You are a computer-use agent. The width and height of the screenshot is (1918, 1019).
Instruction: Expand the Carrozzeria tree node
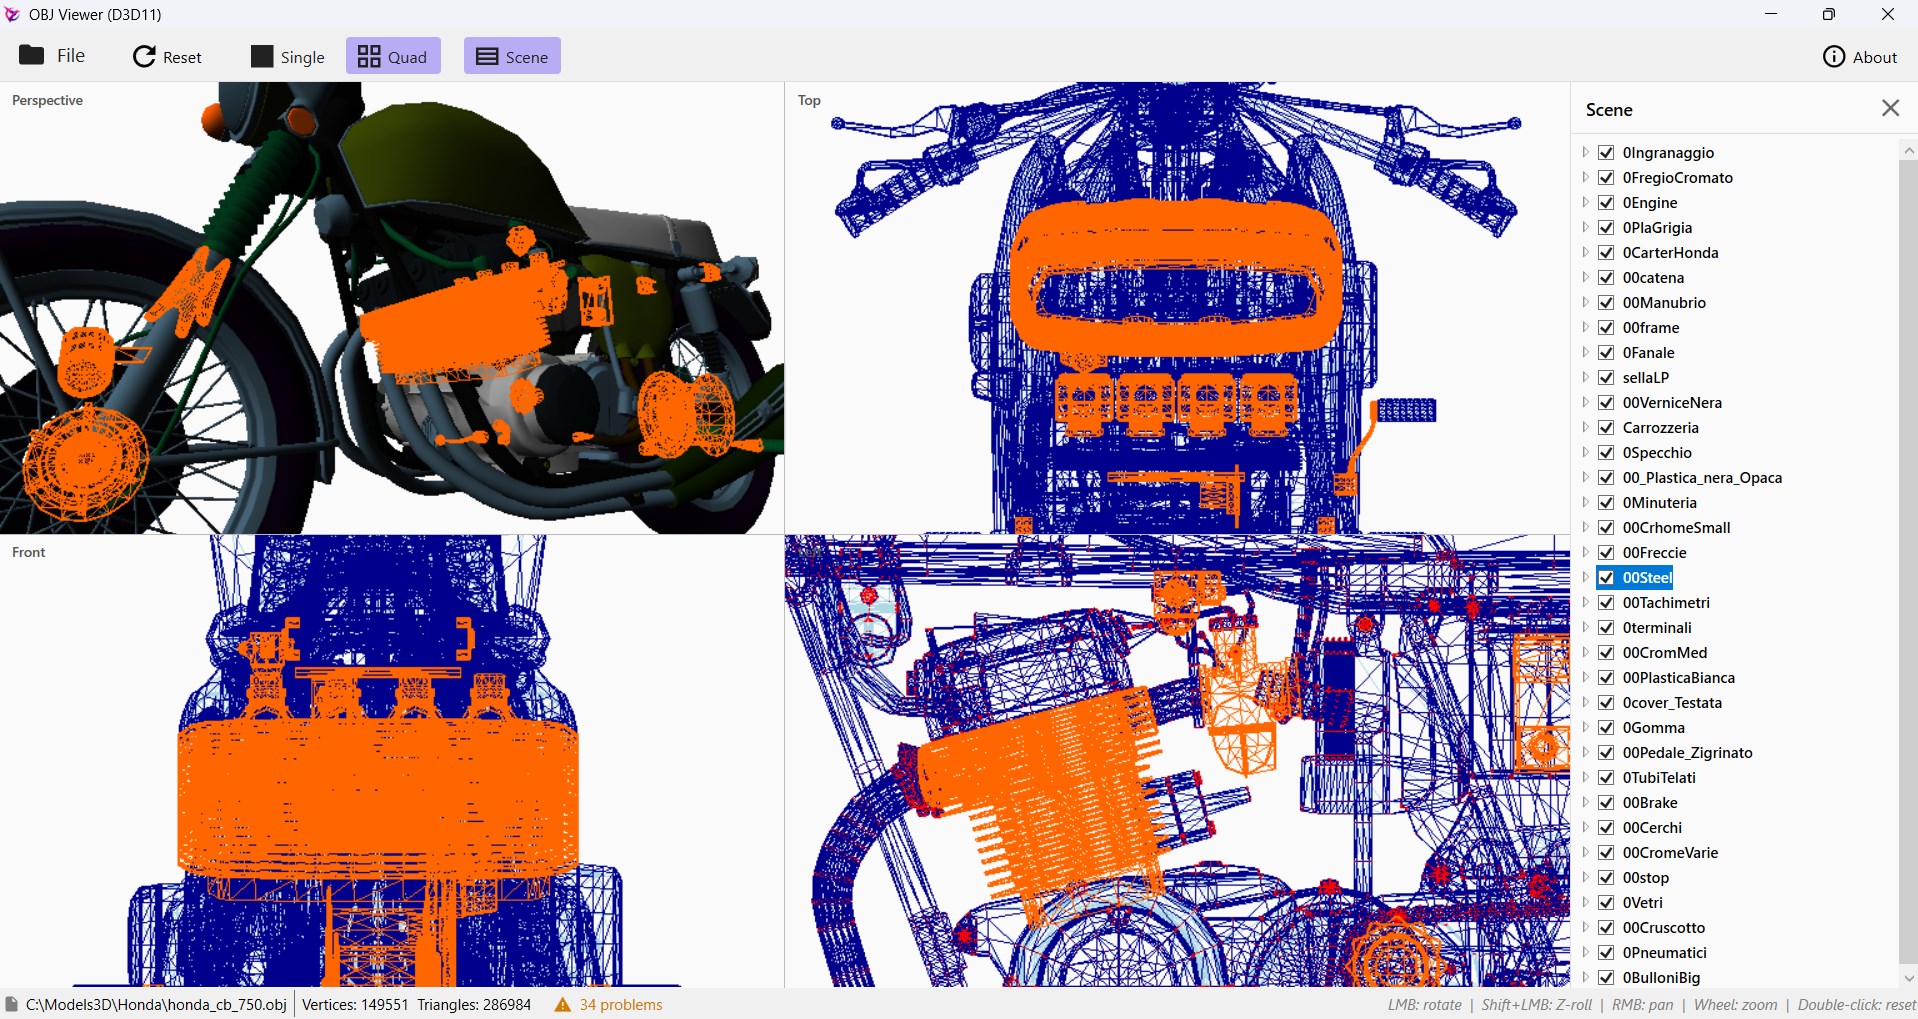coord(1586,427)
